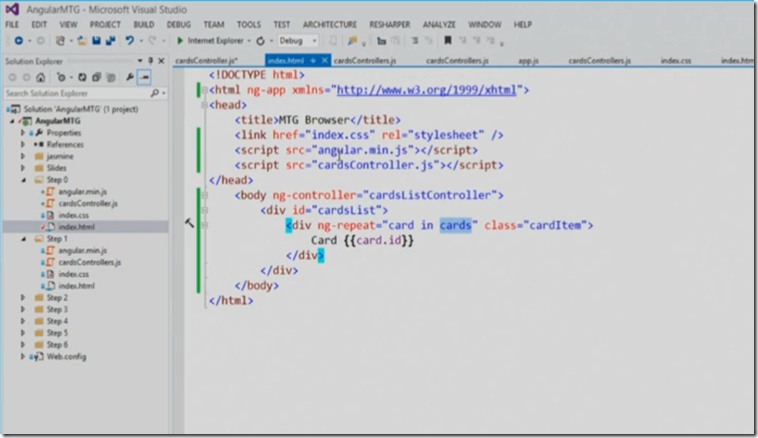
Task: Follow the w3.org xhtml namespace link
Action: tap(426, 90)
